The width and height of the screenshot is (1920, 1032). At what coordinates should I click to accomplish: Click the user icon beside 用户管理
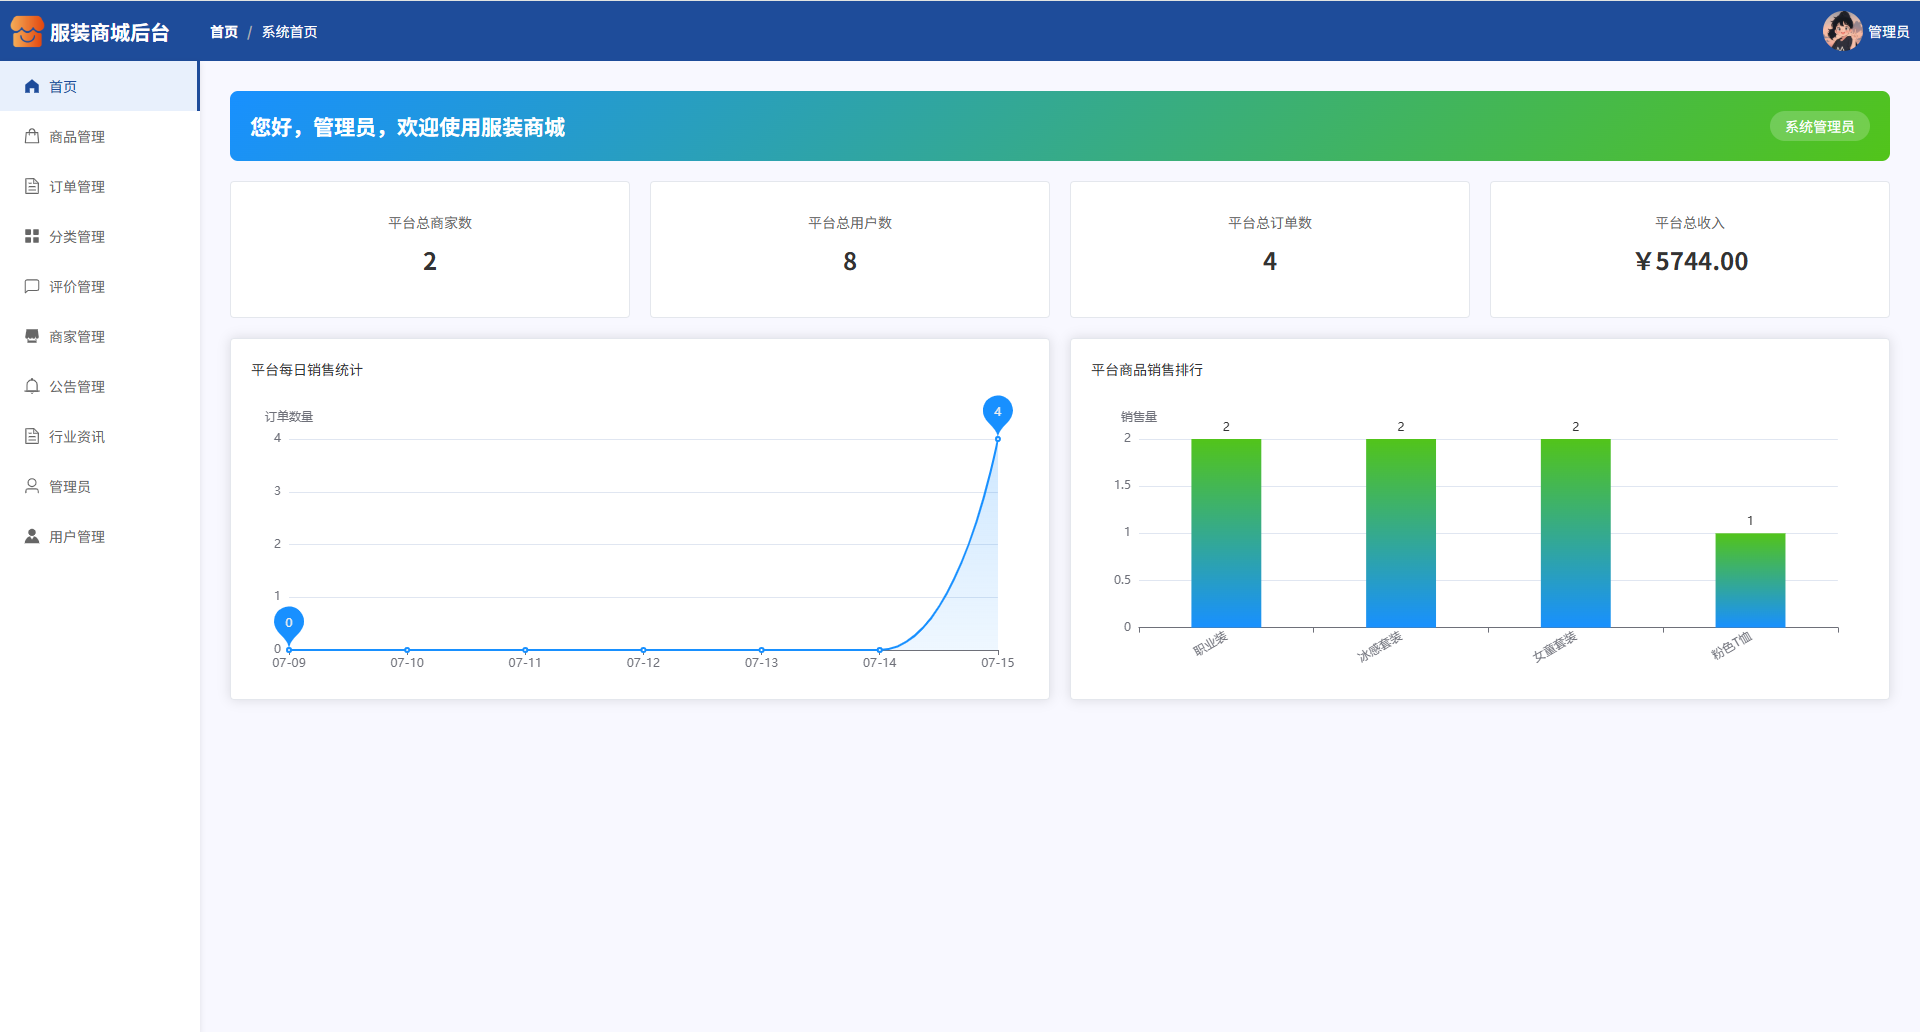tap(32, 537)
